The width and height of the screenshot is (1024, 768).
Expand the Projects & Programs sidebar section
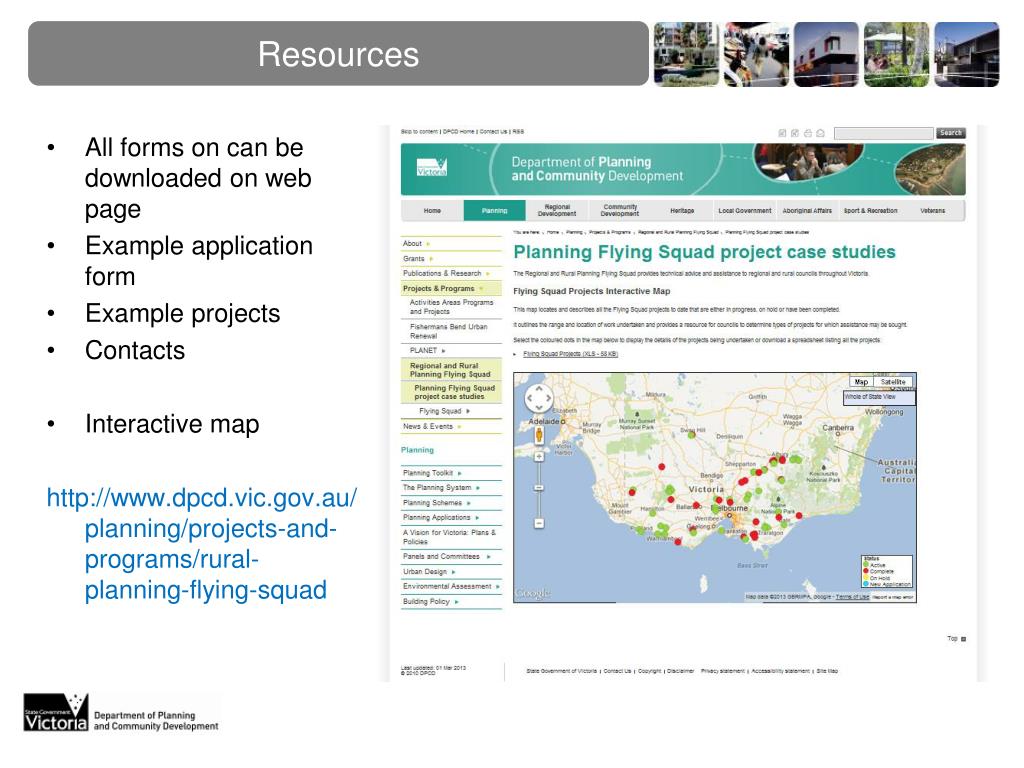(442, 288)
